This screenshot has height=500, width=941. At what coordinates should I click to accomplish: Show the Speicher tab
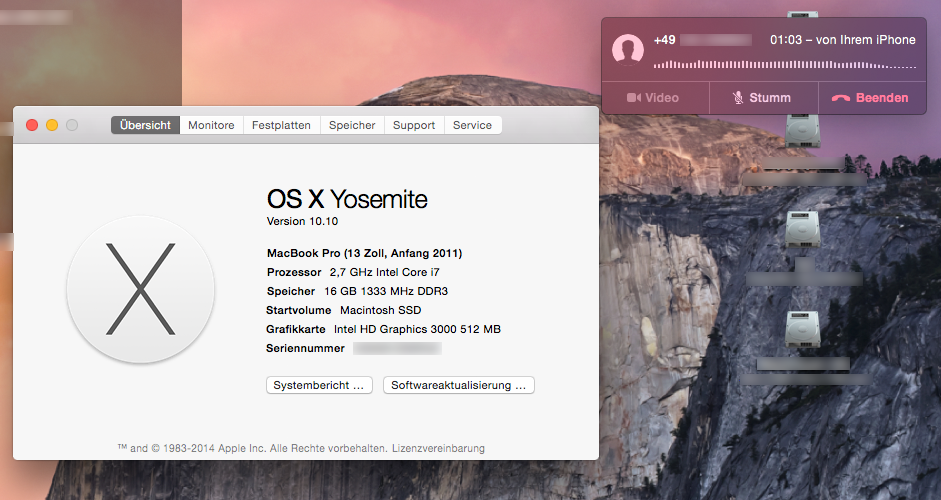coord(352,125)
